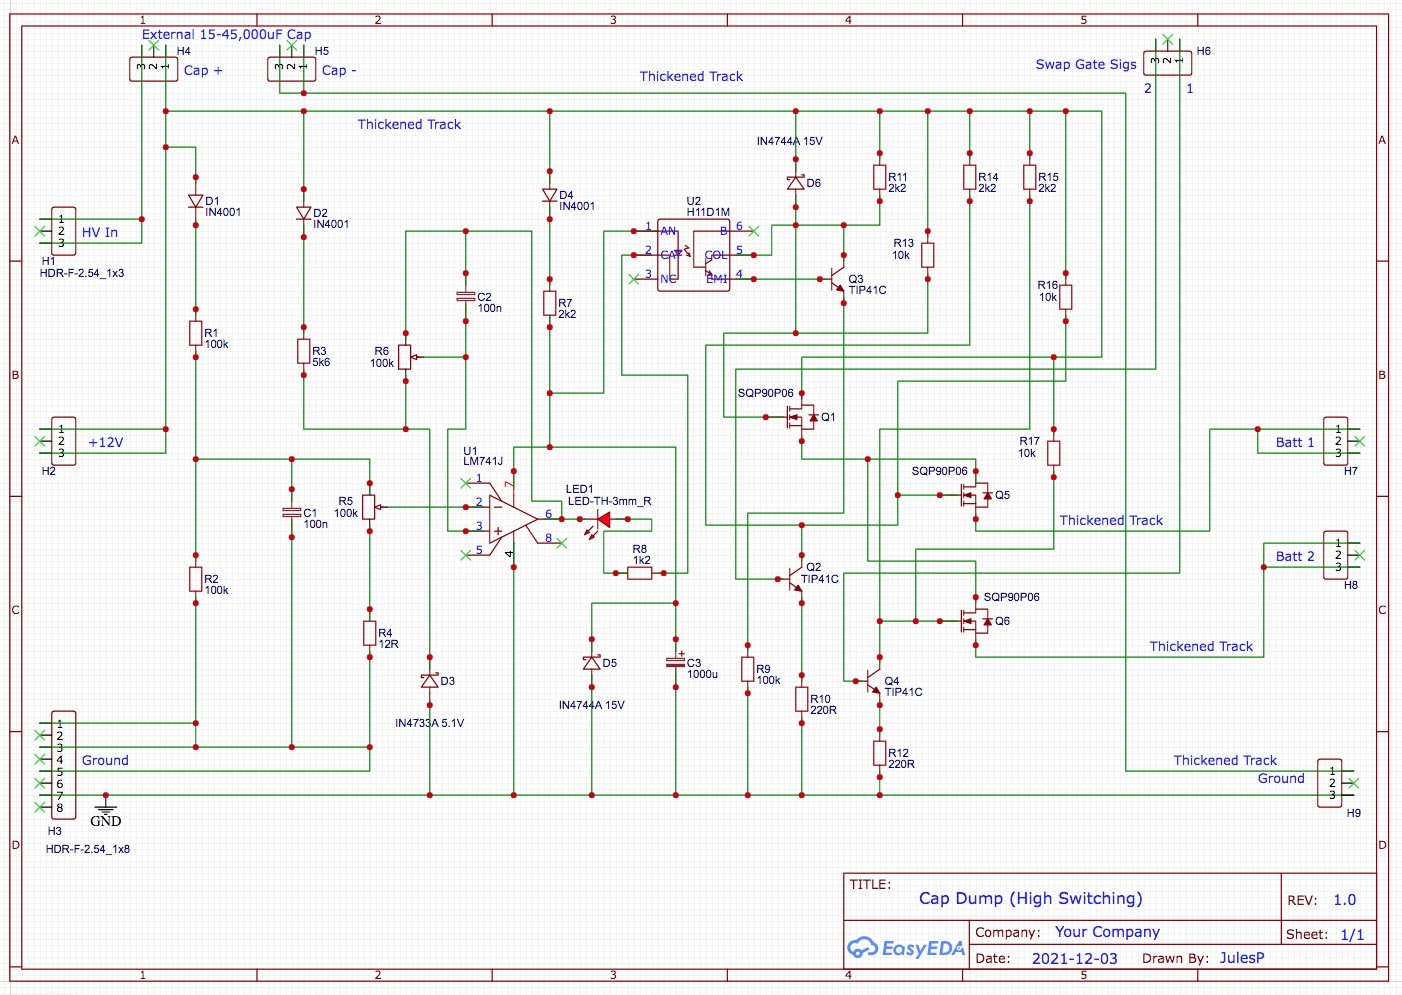Screen dimensions: 1402x995
Task: Click the D6 zener diode symbol
Action: tap(796, 183)
